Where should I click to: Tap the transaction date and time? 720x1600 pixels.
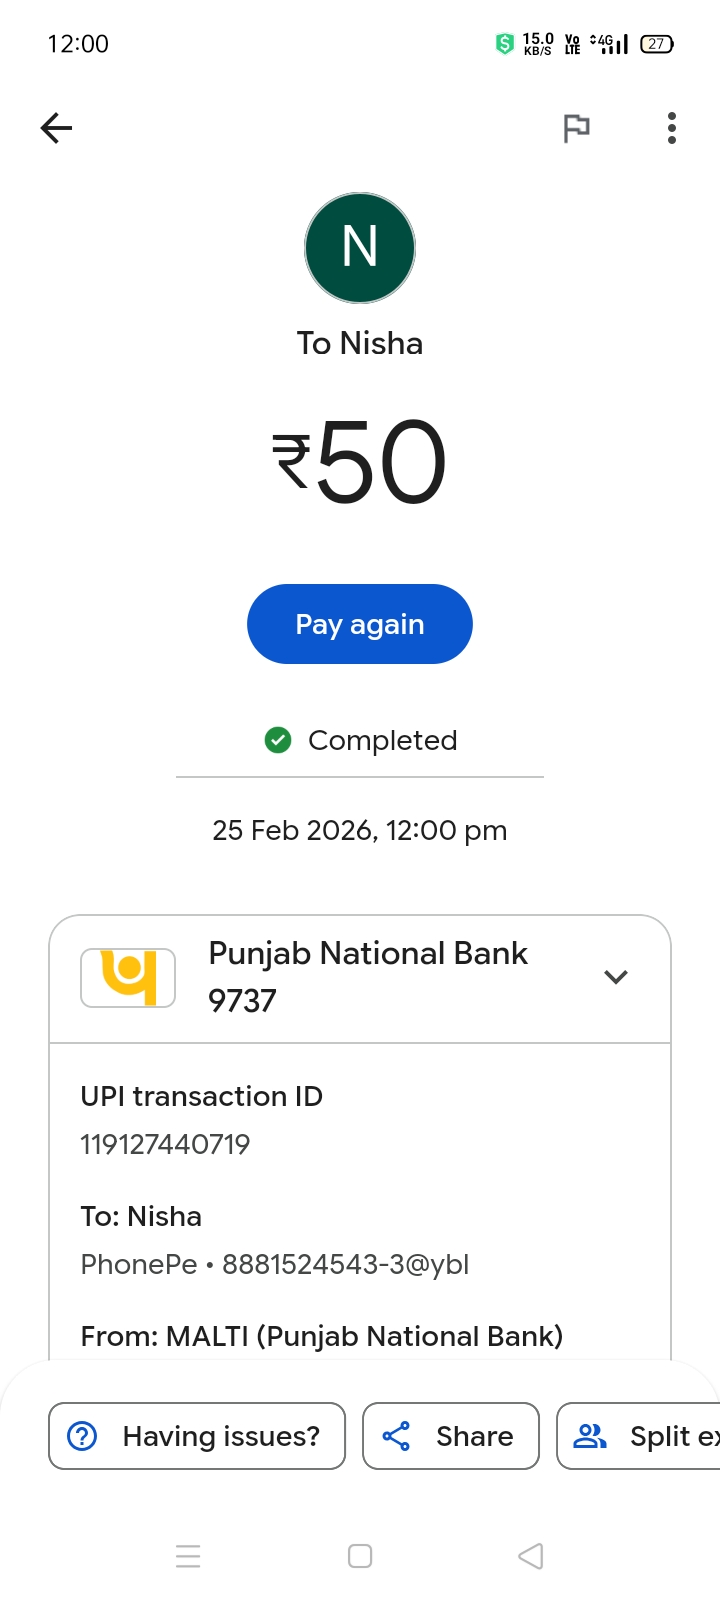pos(360,830)
